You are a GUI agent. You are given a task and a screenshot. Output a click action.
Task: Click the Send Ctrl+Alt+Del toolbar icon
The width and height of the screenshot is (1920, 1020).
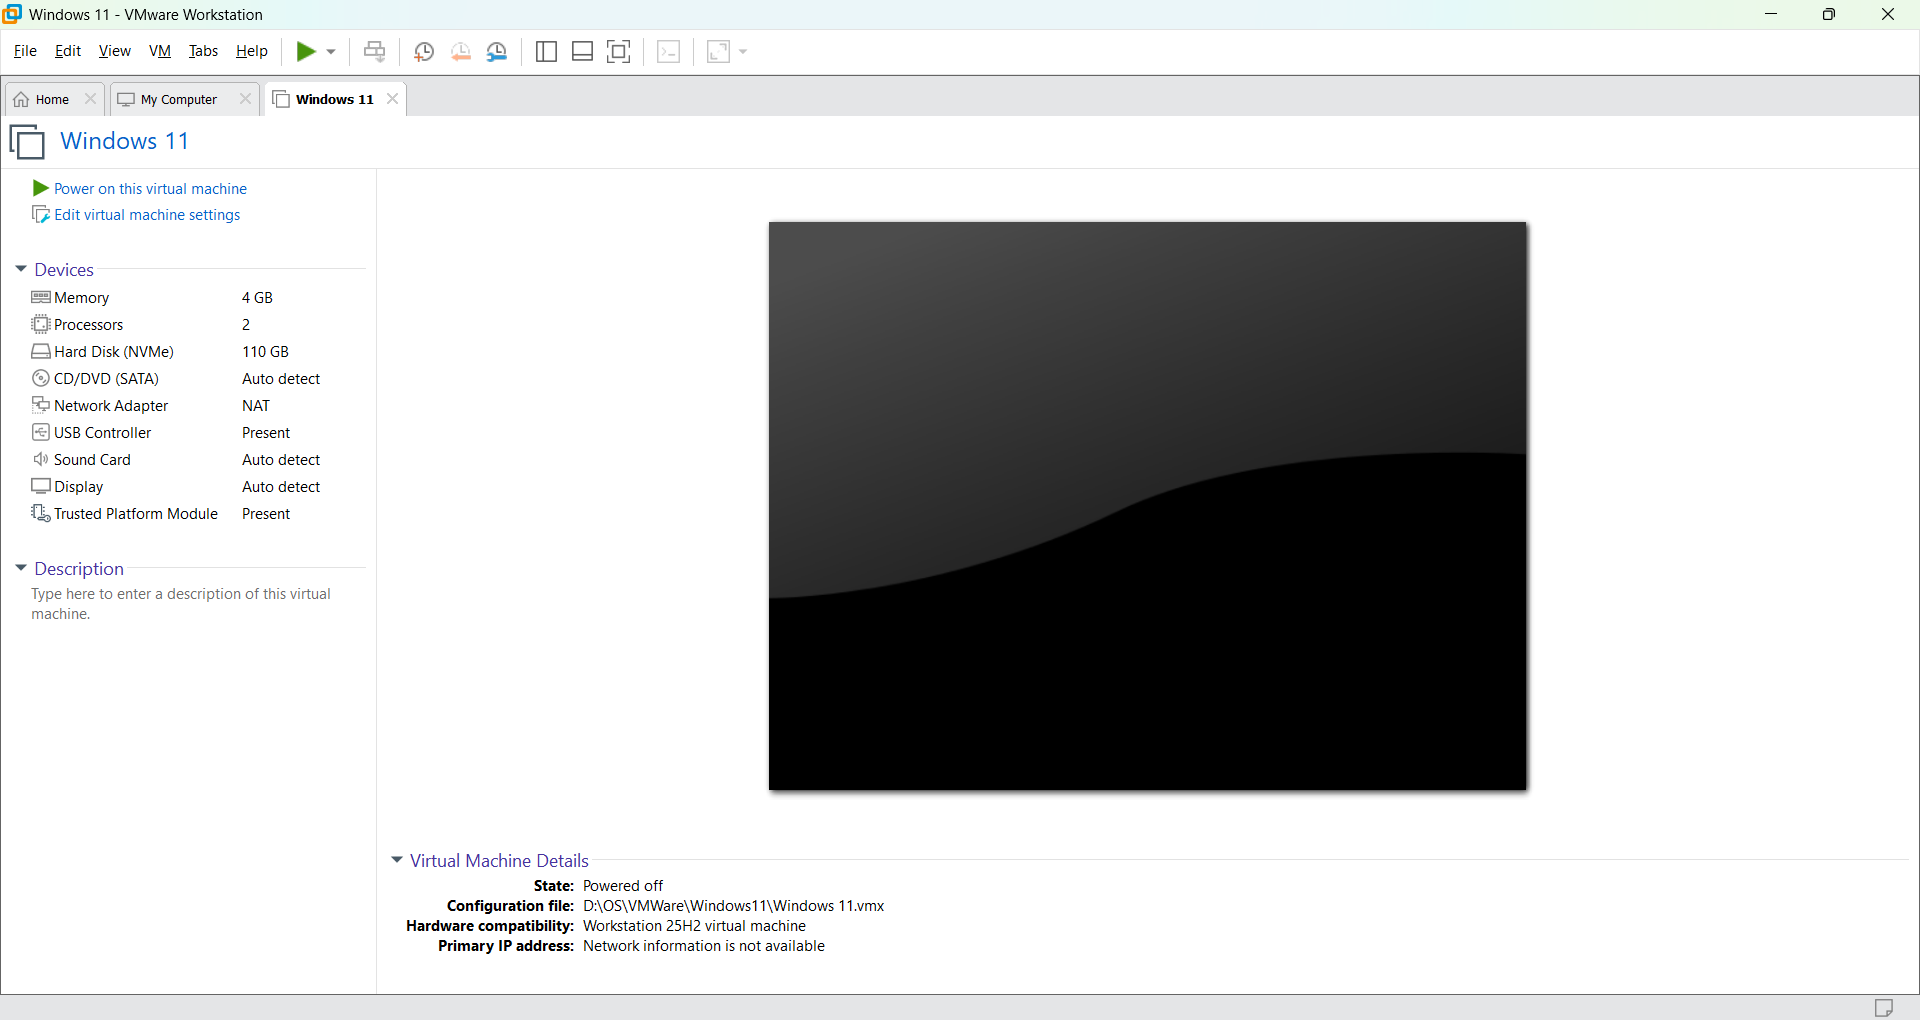coord(375,51)
